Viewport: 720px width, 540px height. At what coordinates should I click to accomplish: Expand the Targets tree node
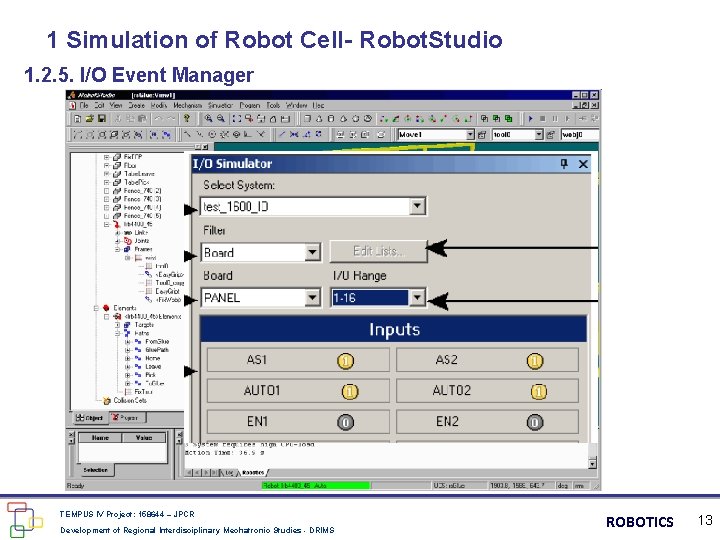(118, 325)
